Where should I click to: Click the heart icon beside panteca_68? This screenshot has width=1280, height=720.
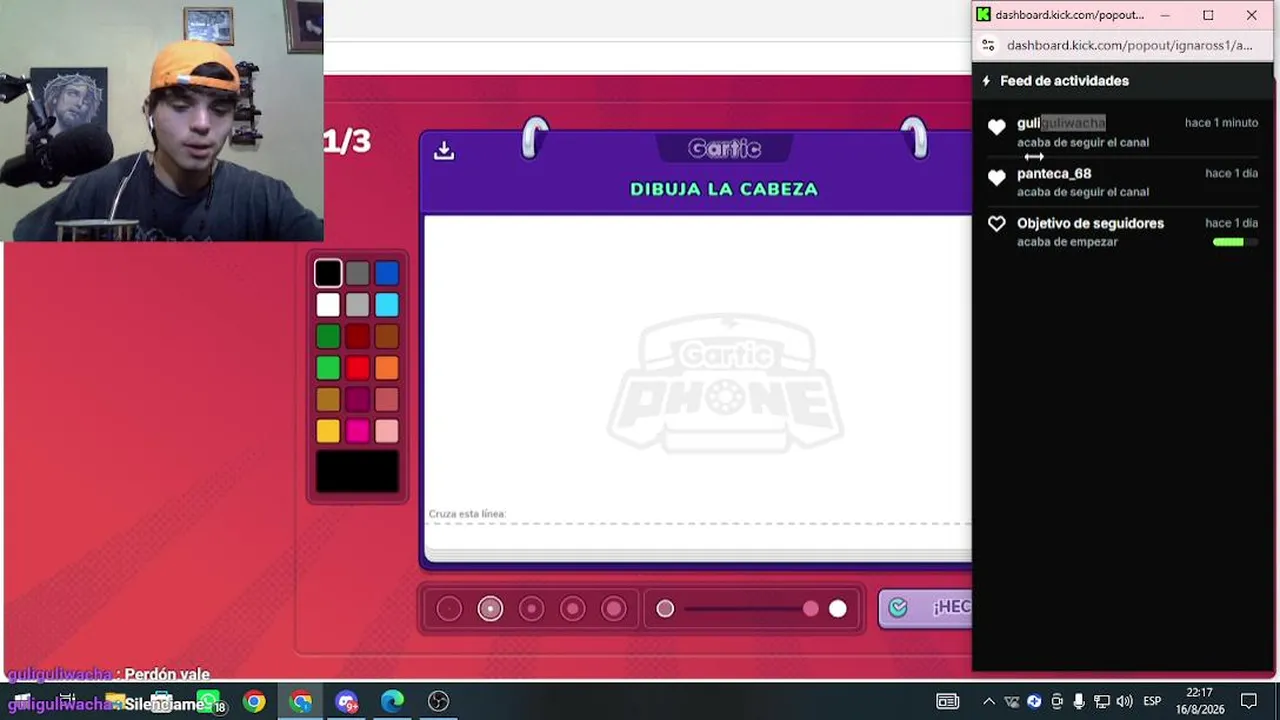coord(996,177)
